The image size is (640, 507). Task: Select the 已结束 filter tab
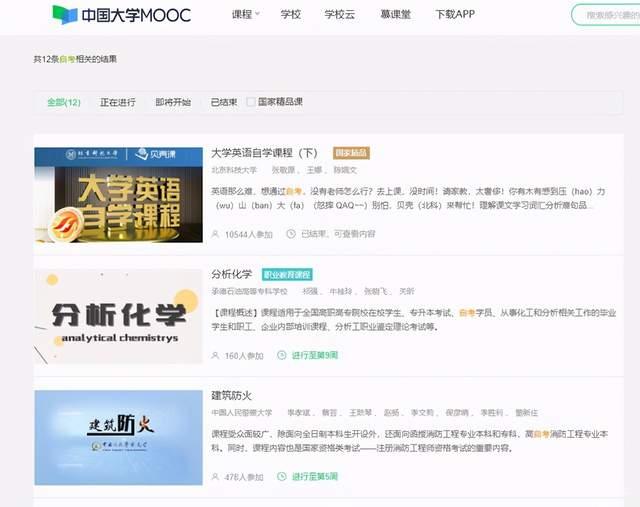coord(224,102)
